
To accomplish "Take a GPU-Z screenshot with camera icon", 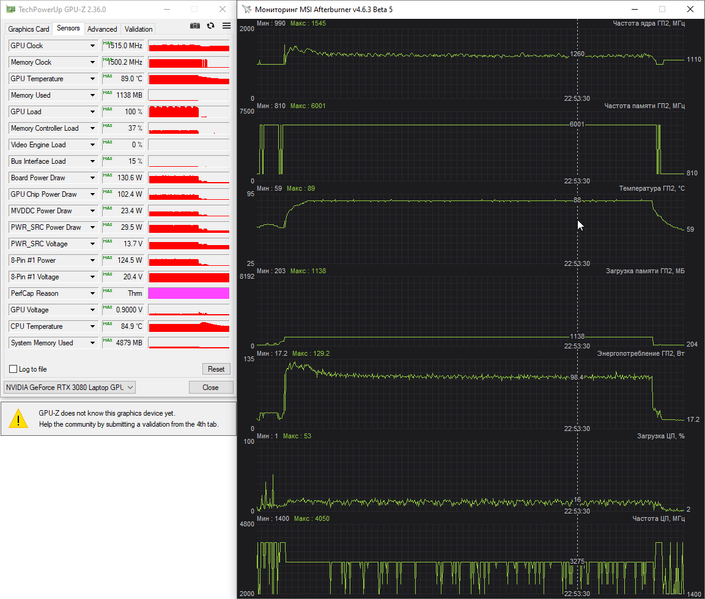I will pyautogui.click(x=195, y=26).
